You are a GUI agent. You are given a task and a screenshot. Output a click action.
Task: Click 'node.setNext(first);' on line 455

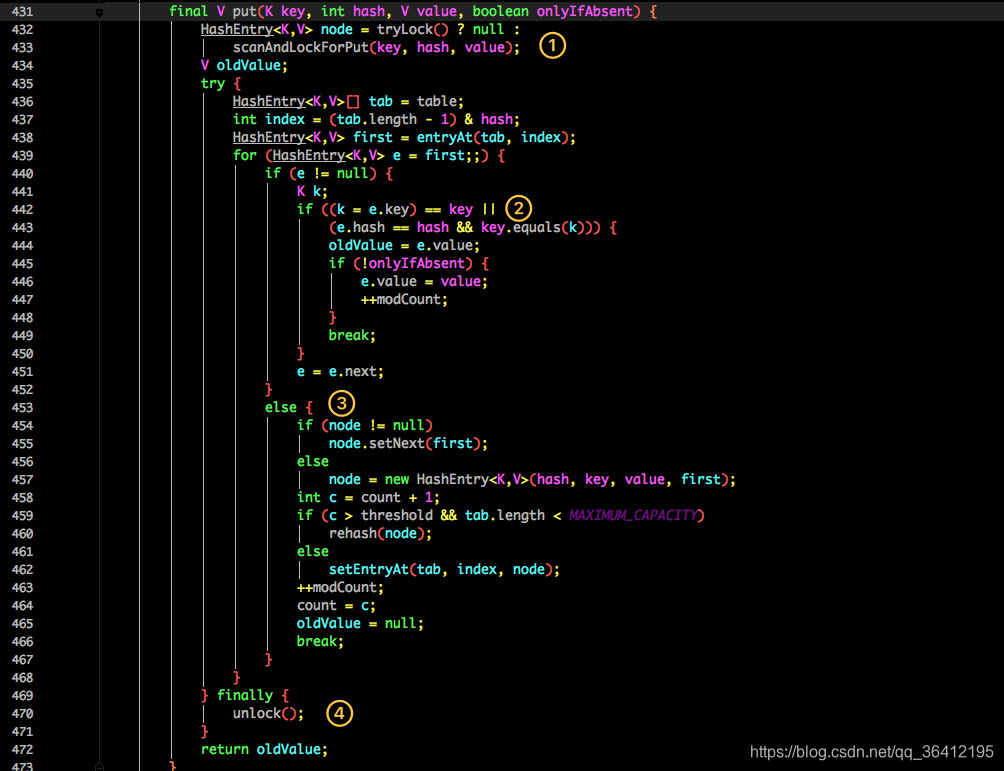(x=409, y=443)
